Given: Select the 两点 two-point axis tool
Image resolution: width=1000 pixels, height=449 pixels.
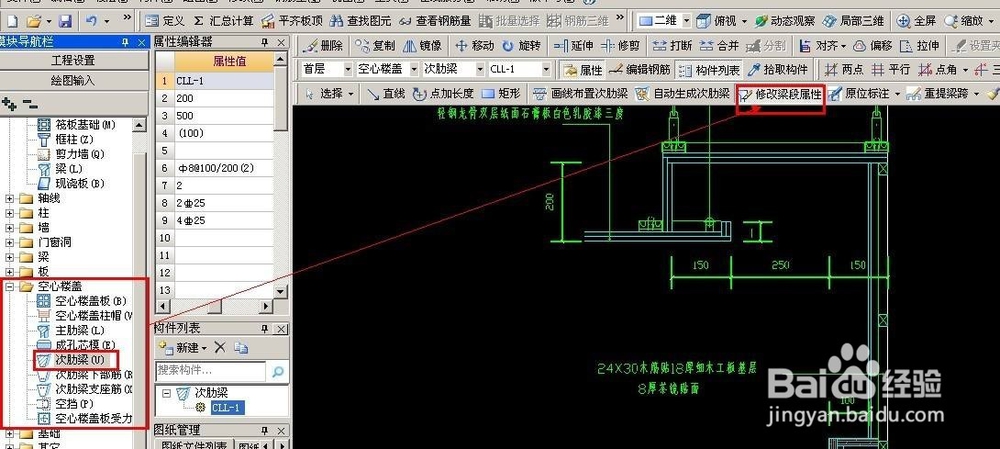Looking at the screenshot, I should (844, 70).
